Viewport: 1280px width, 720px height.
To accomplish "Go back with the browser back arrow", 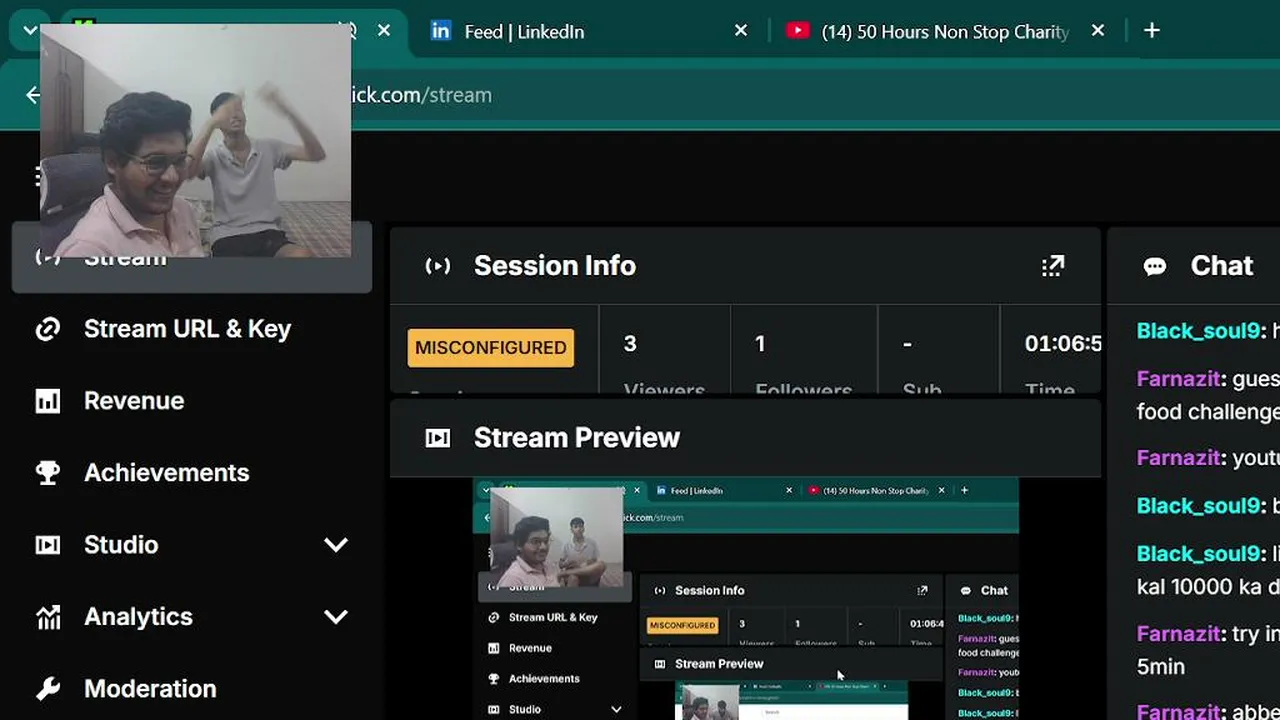I will point(33,95).
